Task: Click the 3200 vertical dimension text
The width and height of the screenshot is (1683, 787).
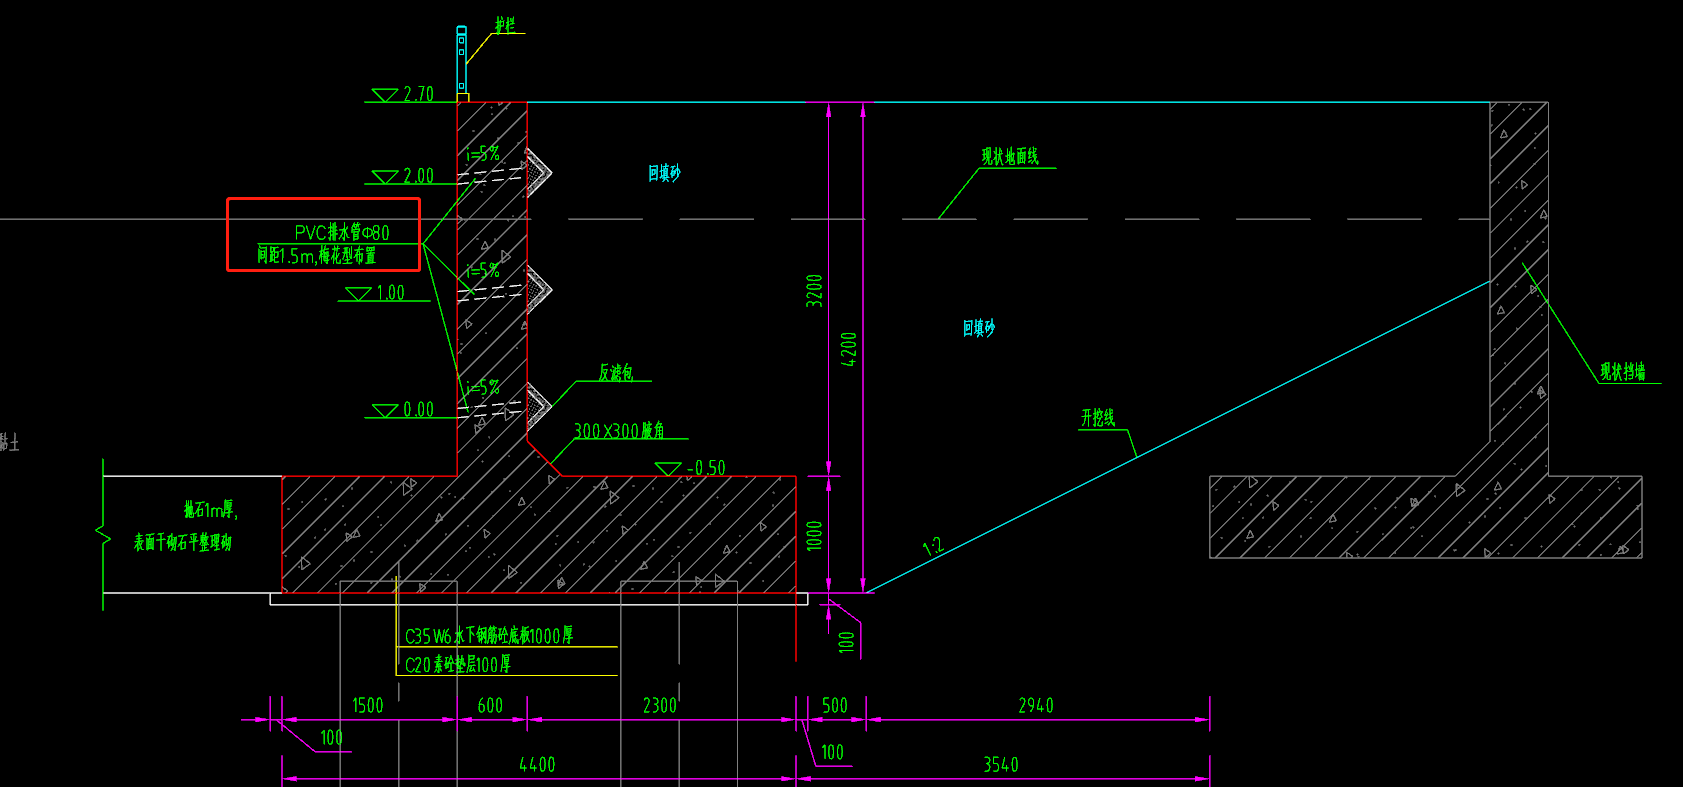Action: [815, 290]
